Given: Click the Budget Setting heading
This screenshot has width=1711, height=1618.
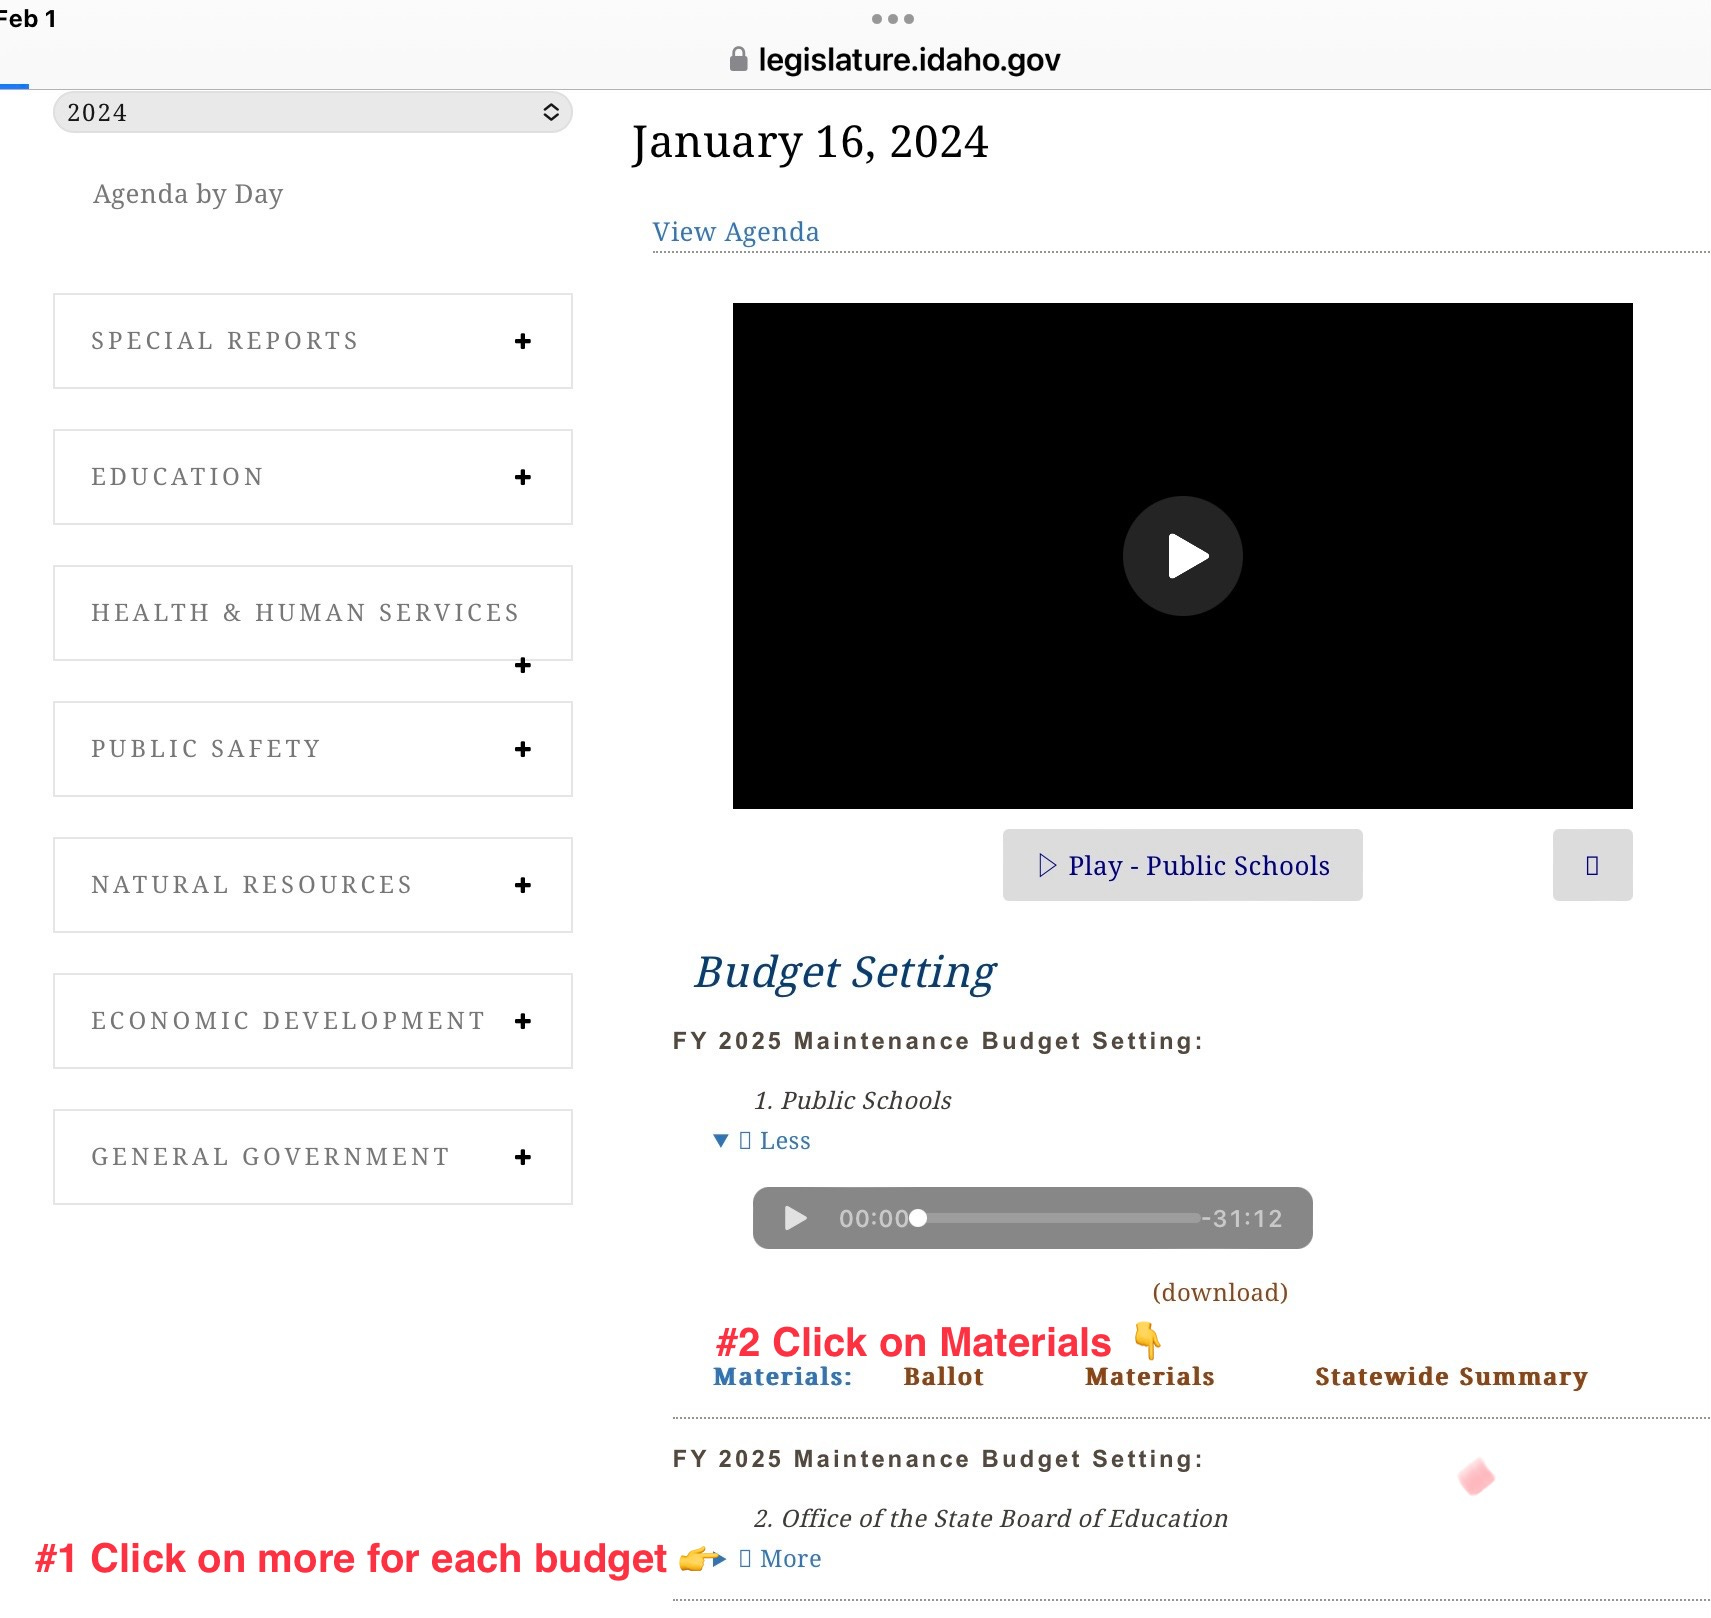Looking at the screenshot, I should (846, 972).
